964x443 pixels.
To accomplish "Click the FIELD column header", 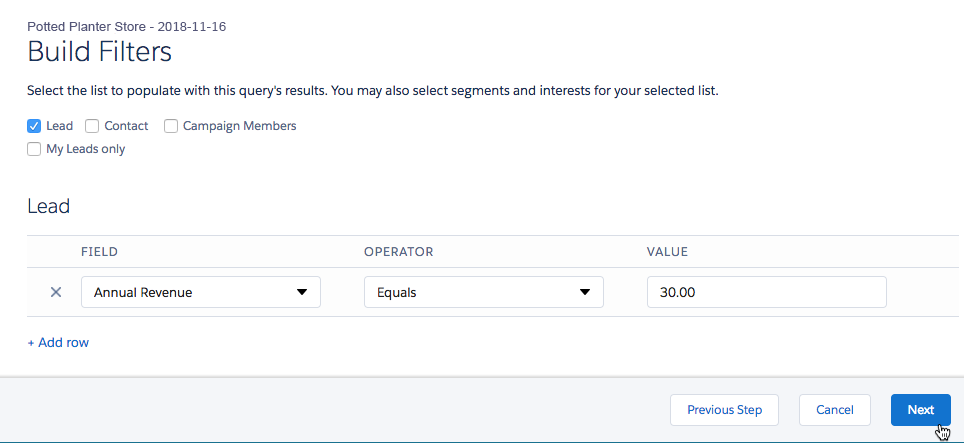I will tap(99, 251).
